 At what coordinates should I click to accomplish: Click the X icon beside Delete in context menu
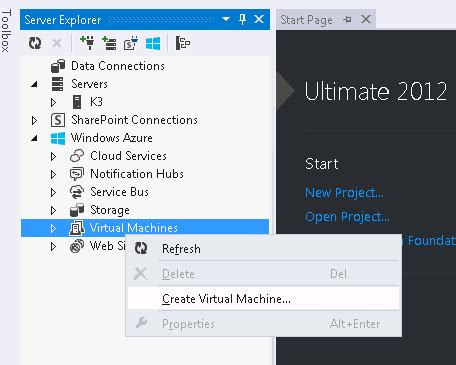pos(140,274)
